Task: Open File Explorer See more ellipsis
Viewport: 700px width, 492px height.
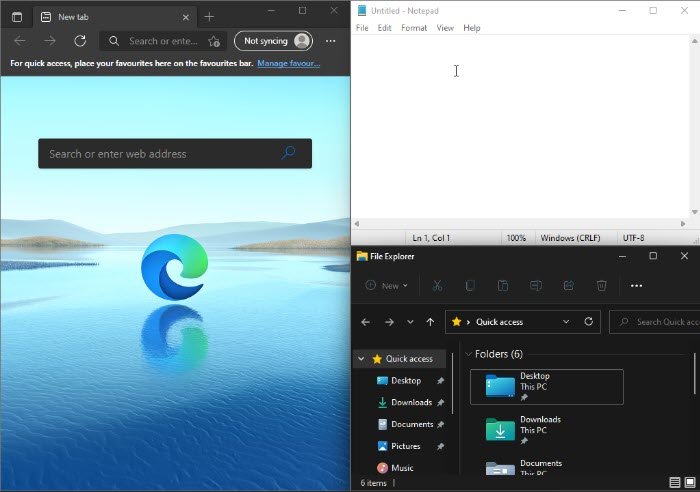Action: (x=636, y=286)
